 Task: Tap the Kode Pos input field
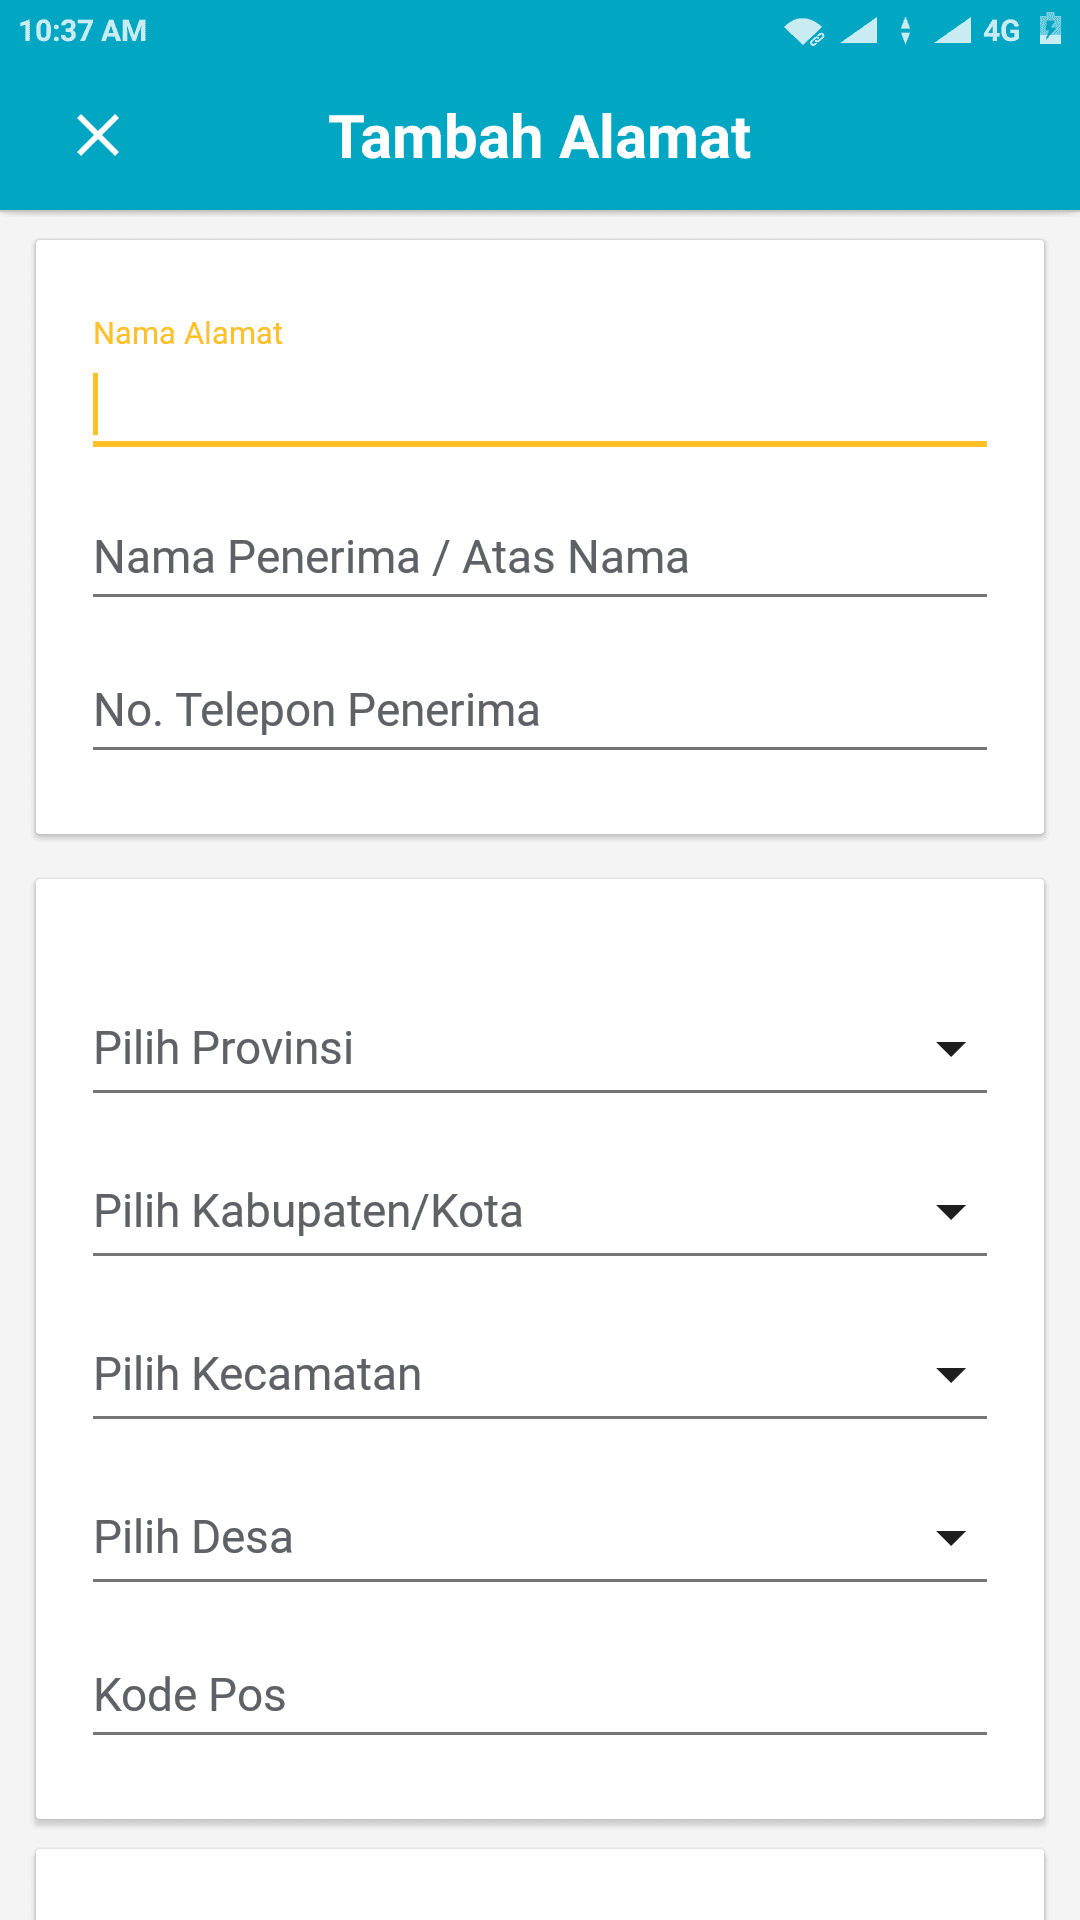click(540, 1696)
